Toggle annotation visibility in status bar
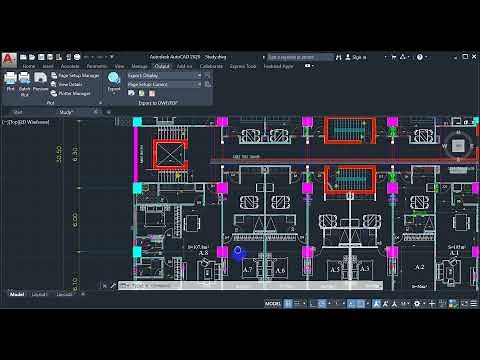The width and height of the screenshot is (480, 360). 377,304
